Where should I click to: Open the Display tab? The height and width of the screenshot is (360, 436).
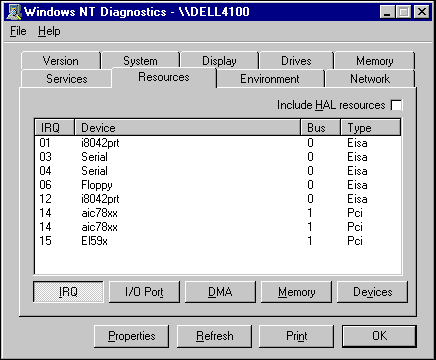[219, 61]
